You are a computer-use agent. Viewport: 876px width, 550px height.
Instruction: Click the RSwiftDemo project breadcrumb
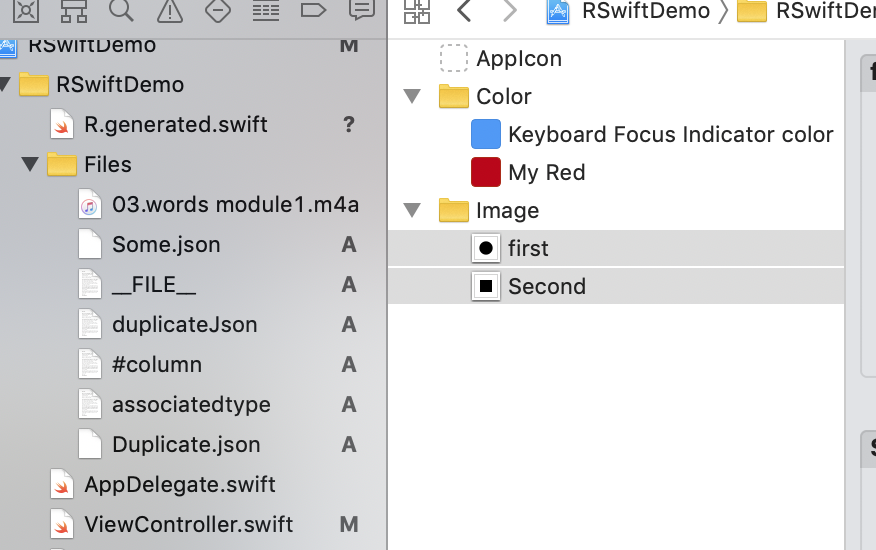[628, 11]
